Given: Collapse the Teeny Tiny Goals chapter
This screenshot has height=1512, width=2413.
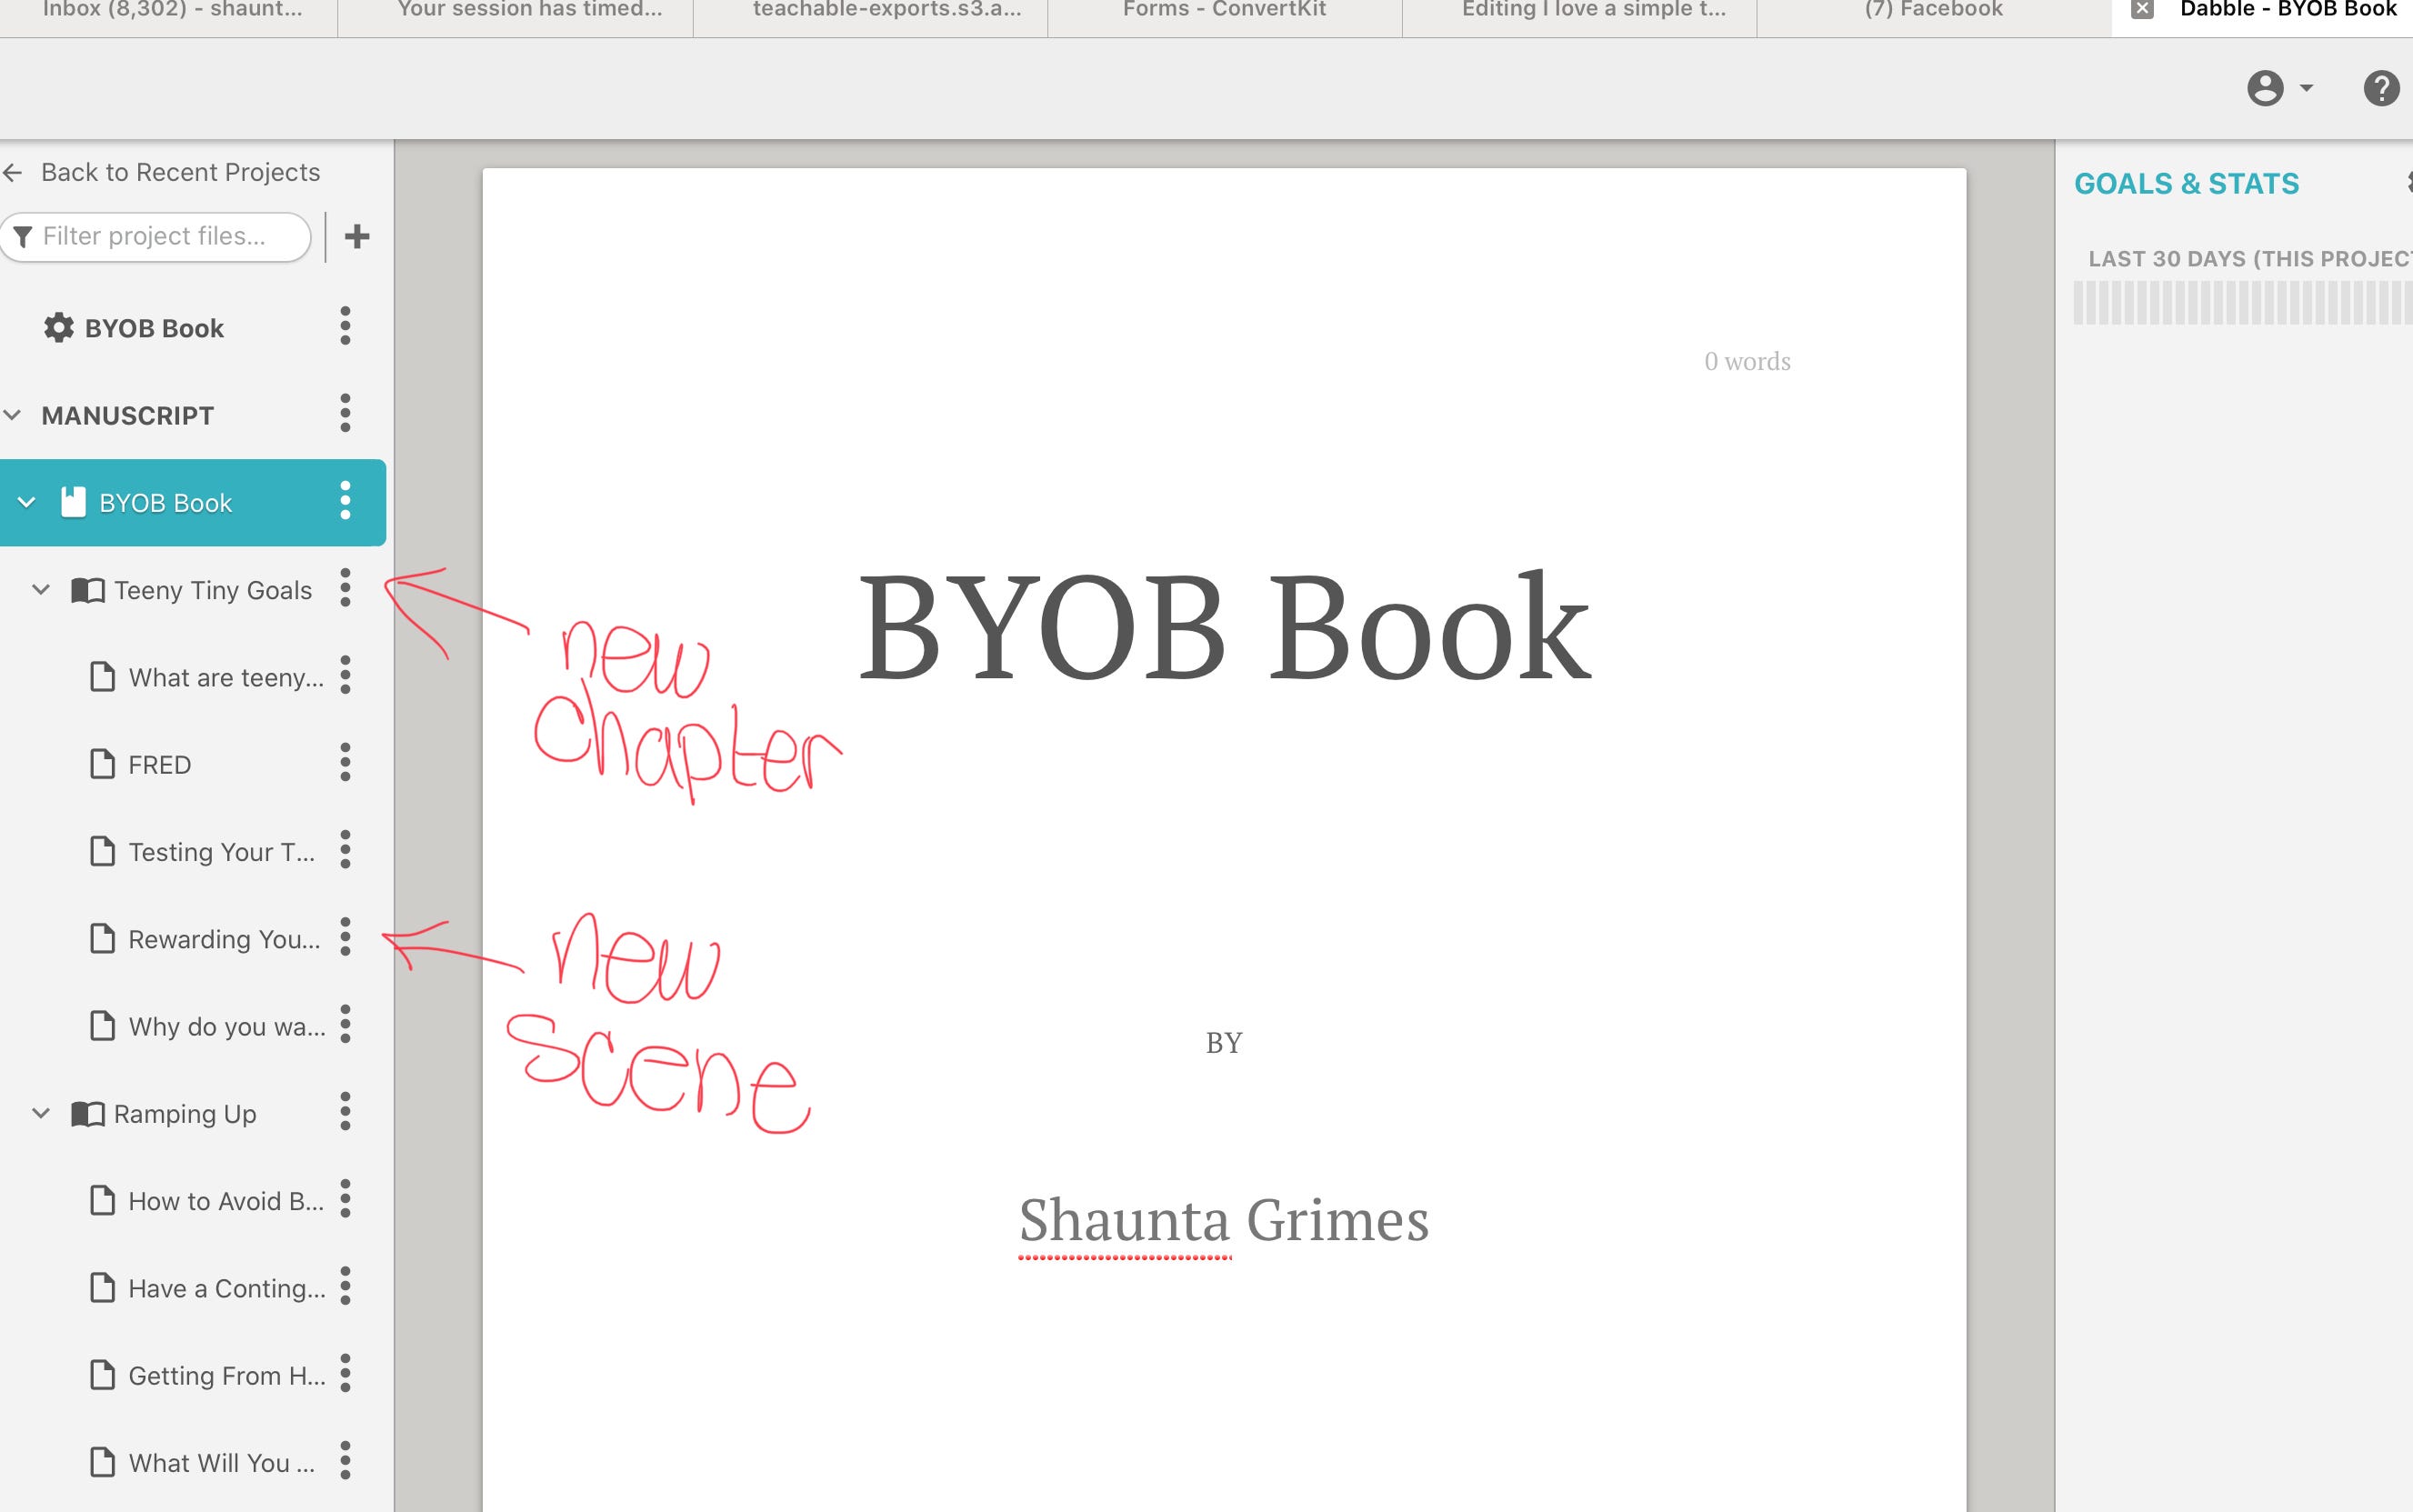Looking at the screenshot, I should pos(41,590).
